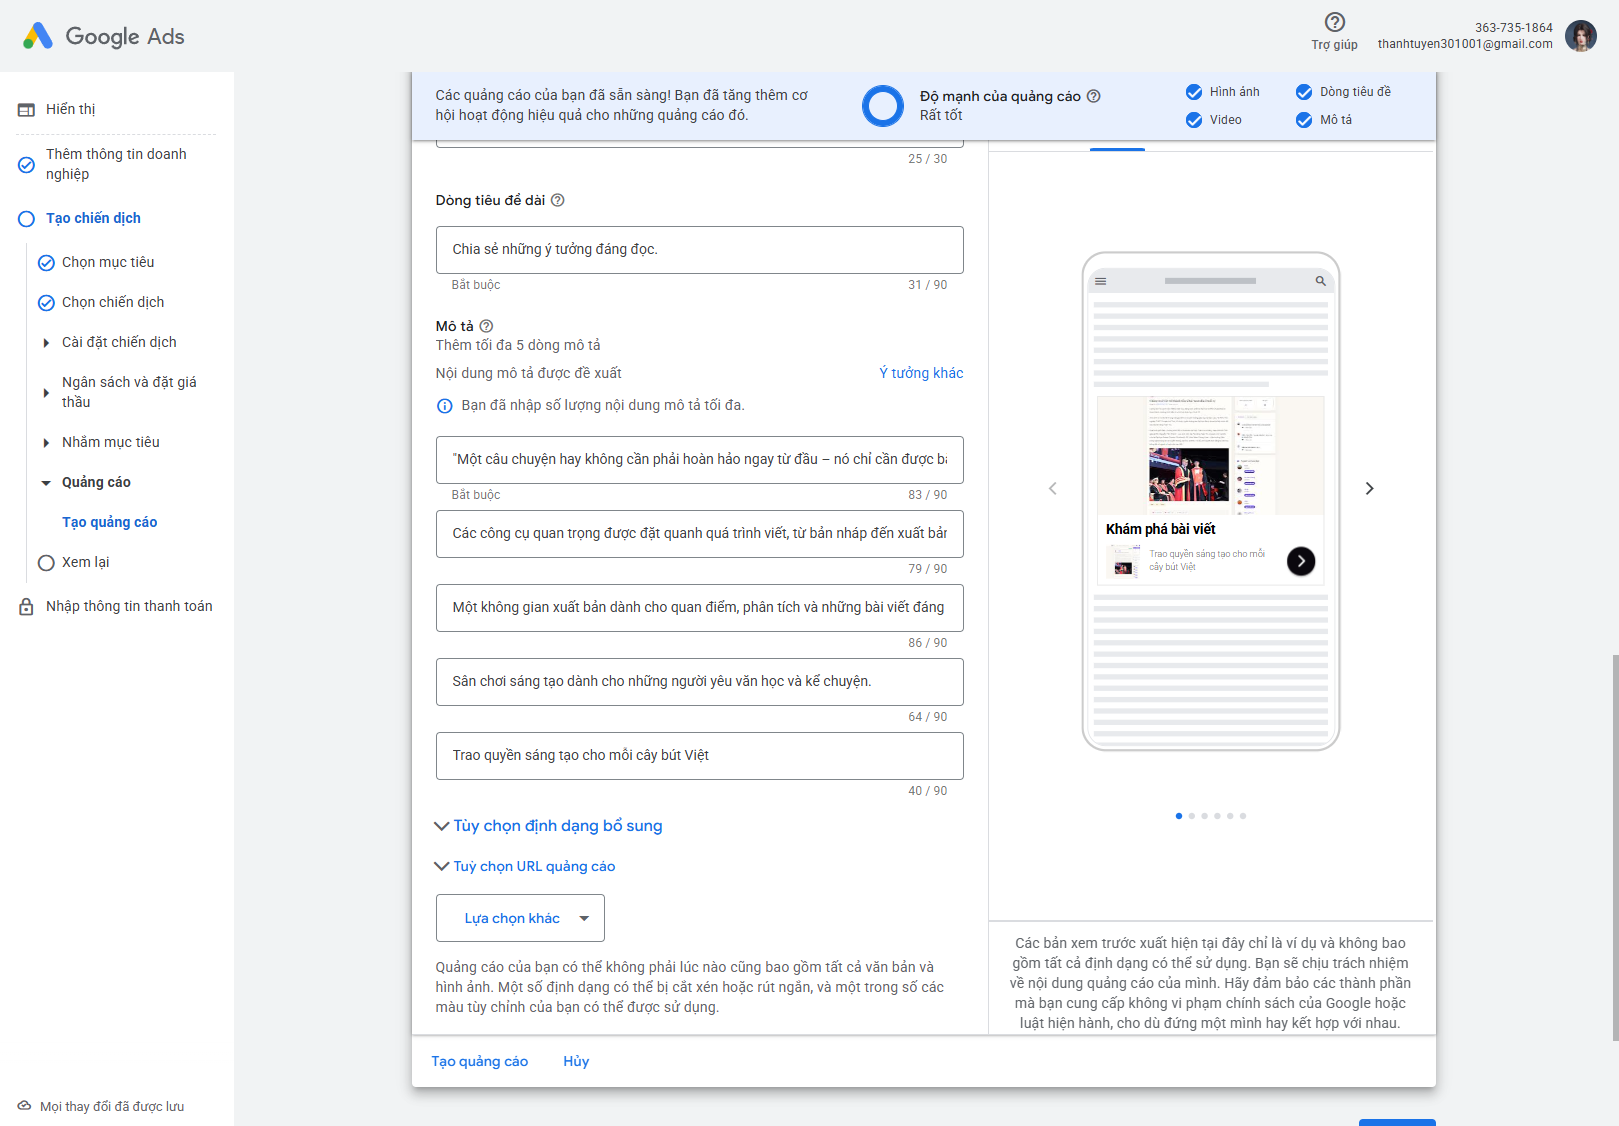Click the small logo thumbnail in ad preview

tap(1124, 562)
